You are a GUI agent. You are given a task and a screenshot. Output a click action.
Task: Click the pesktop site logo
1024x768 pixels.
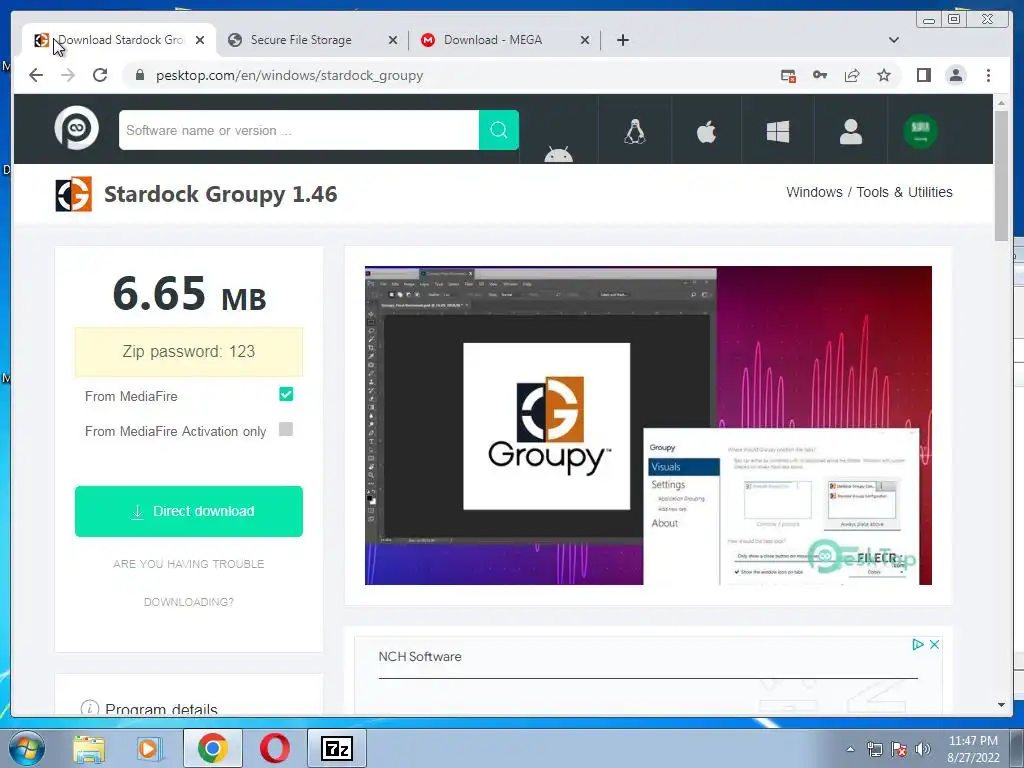point(76,129)
